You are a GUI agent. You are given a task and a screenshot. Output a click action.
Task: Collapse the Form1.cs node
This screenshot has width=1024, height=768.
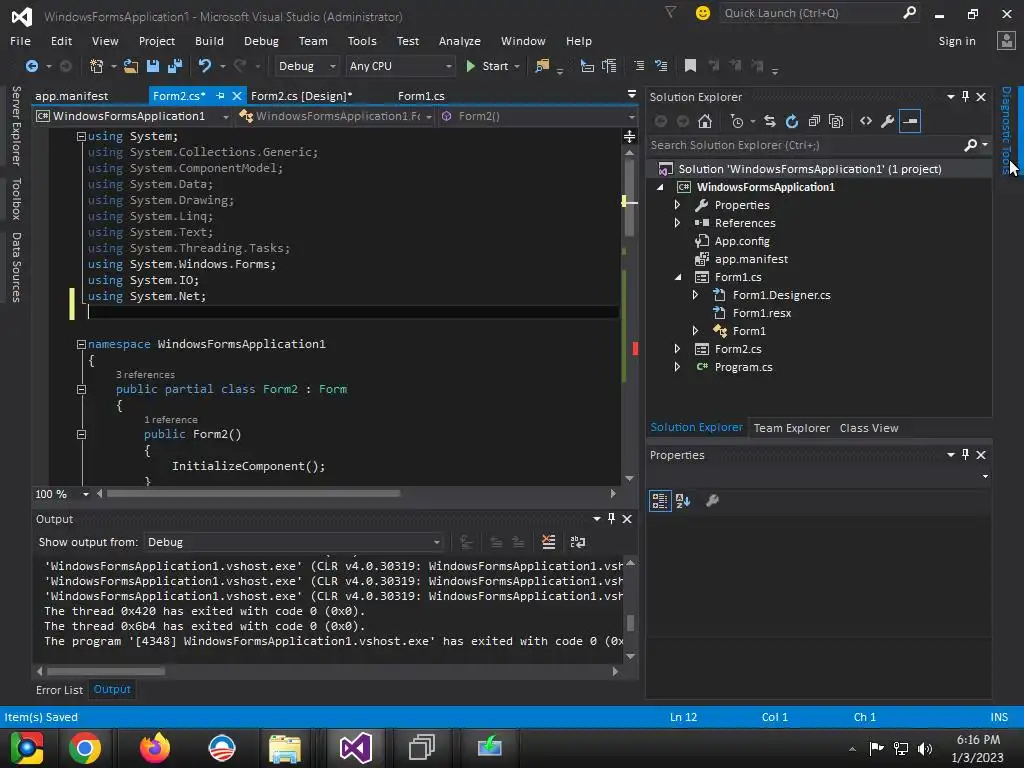678,277
